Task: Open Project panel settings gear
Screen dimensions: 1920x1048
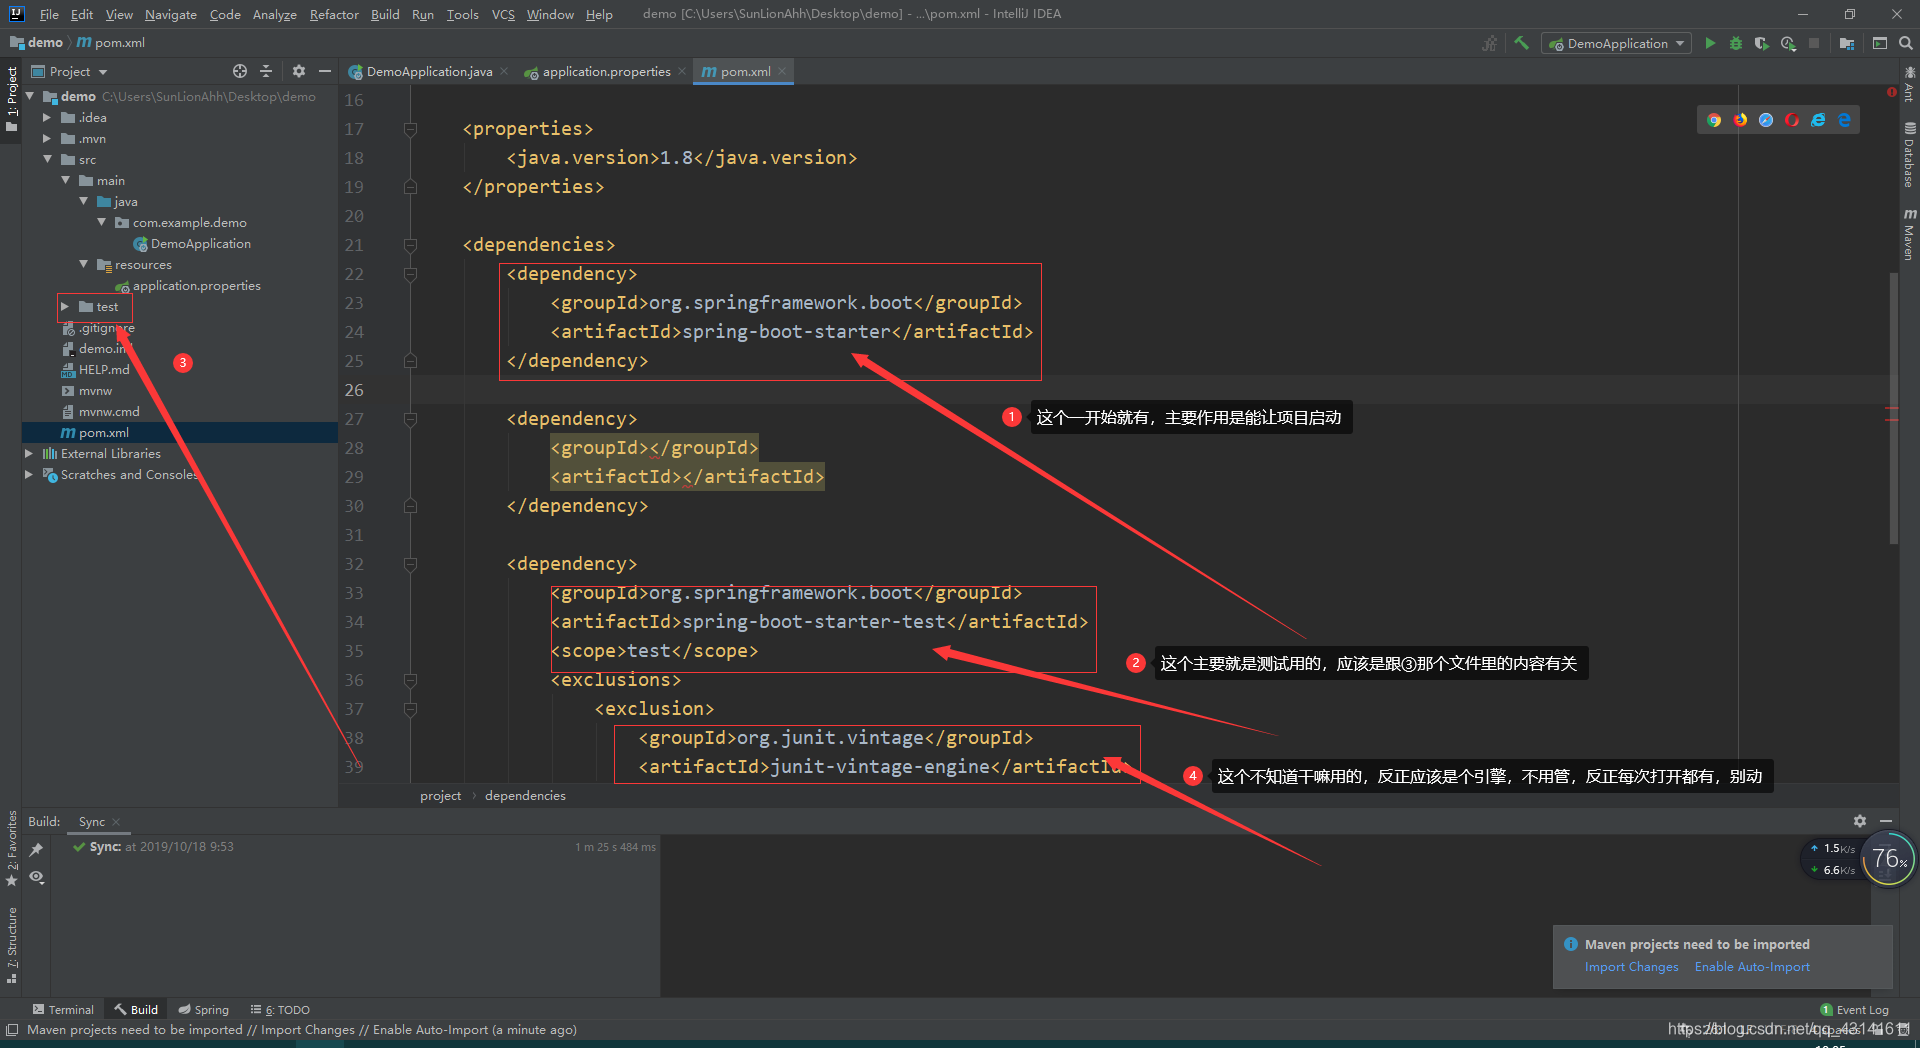Action: (x=298, y=71)
